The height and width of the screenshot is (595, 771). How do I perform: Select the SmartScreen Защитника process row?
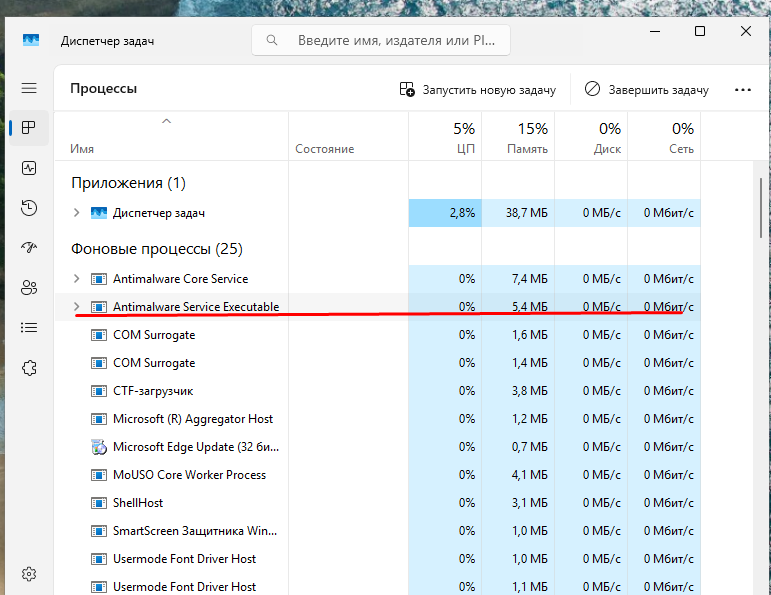377,531
